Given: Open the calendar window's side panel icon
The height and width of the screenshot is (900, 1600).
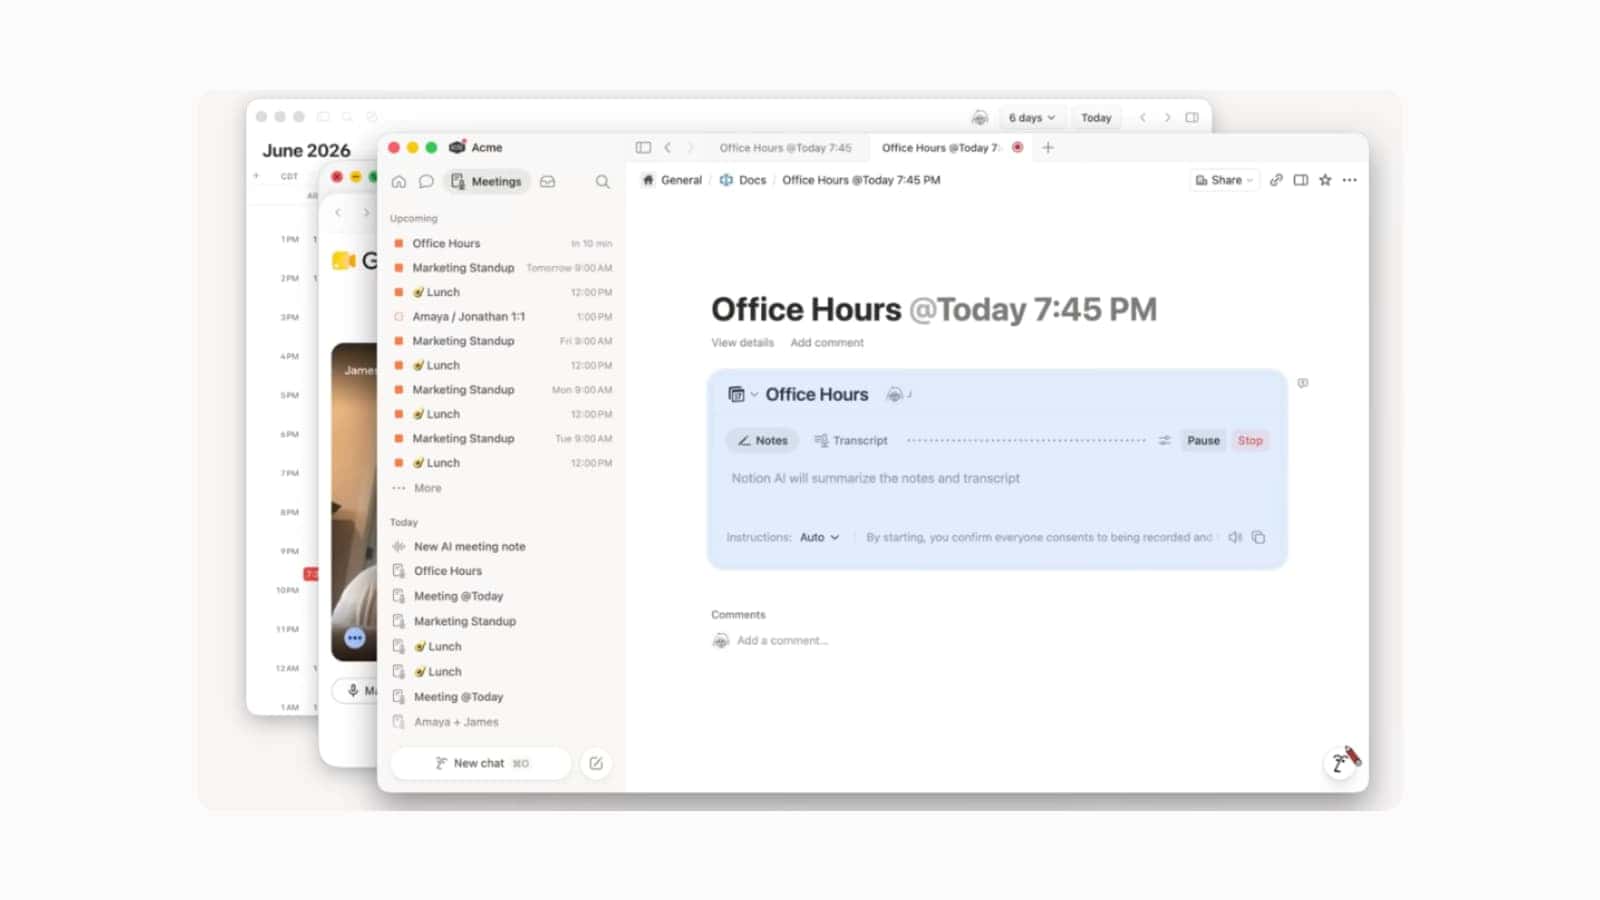Looking at the screenshot, I should [x=1192, y=117].
